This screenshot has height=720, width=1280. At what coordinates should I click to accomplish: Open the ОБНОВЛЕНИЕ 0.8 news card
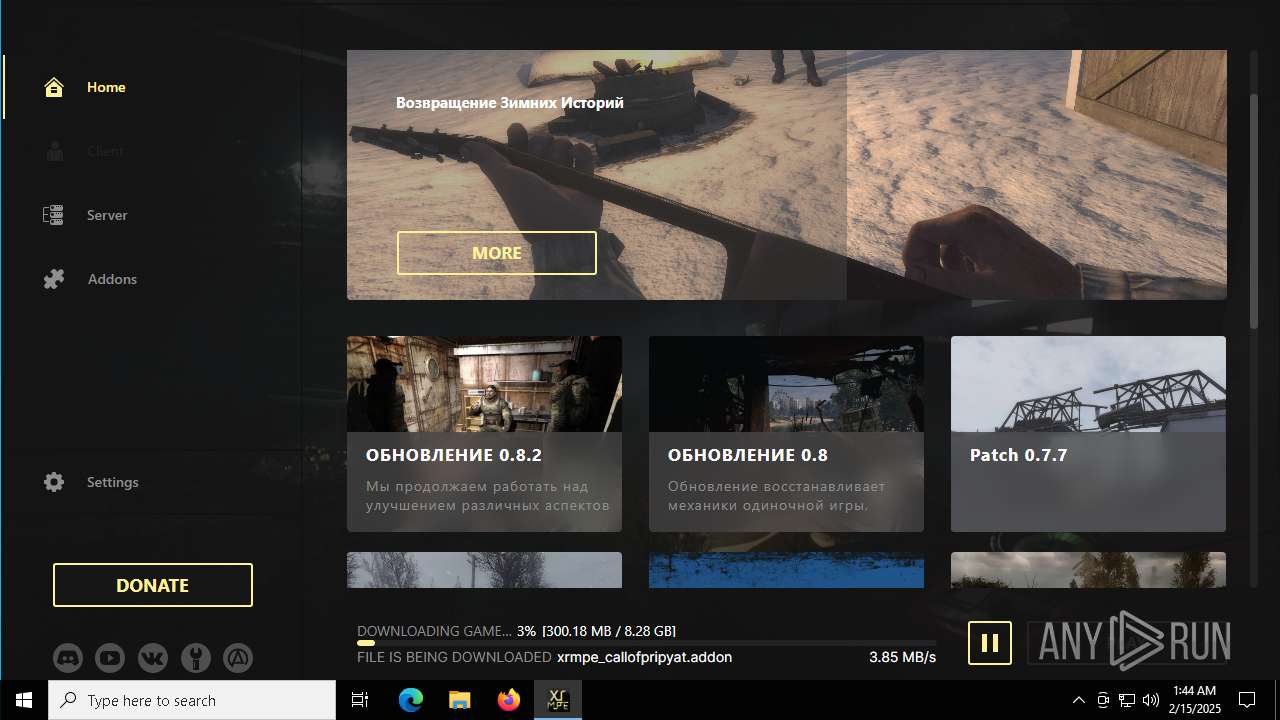[x=786, y=434]
